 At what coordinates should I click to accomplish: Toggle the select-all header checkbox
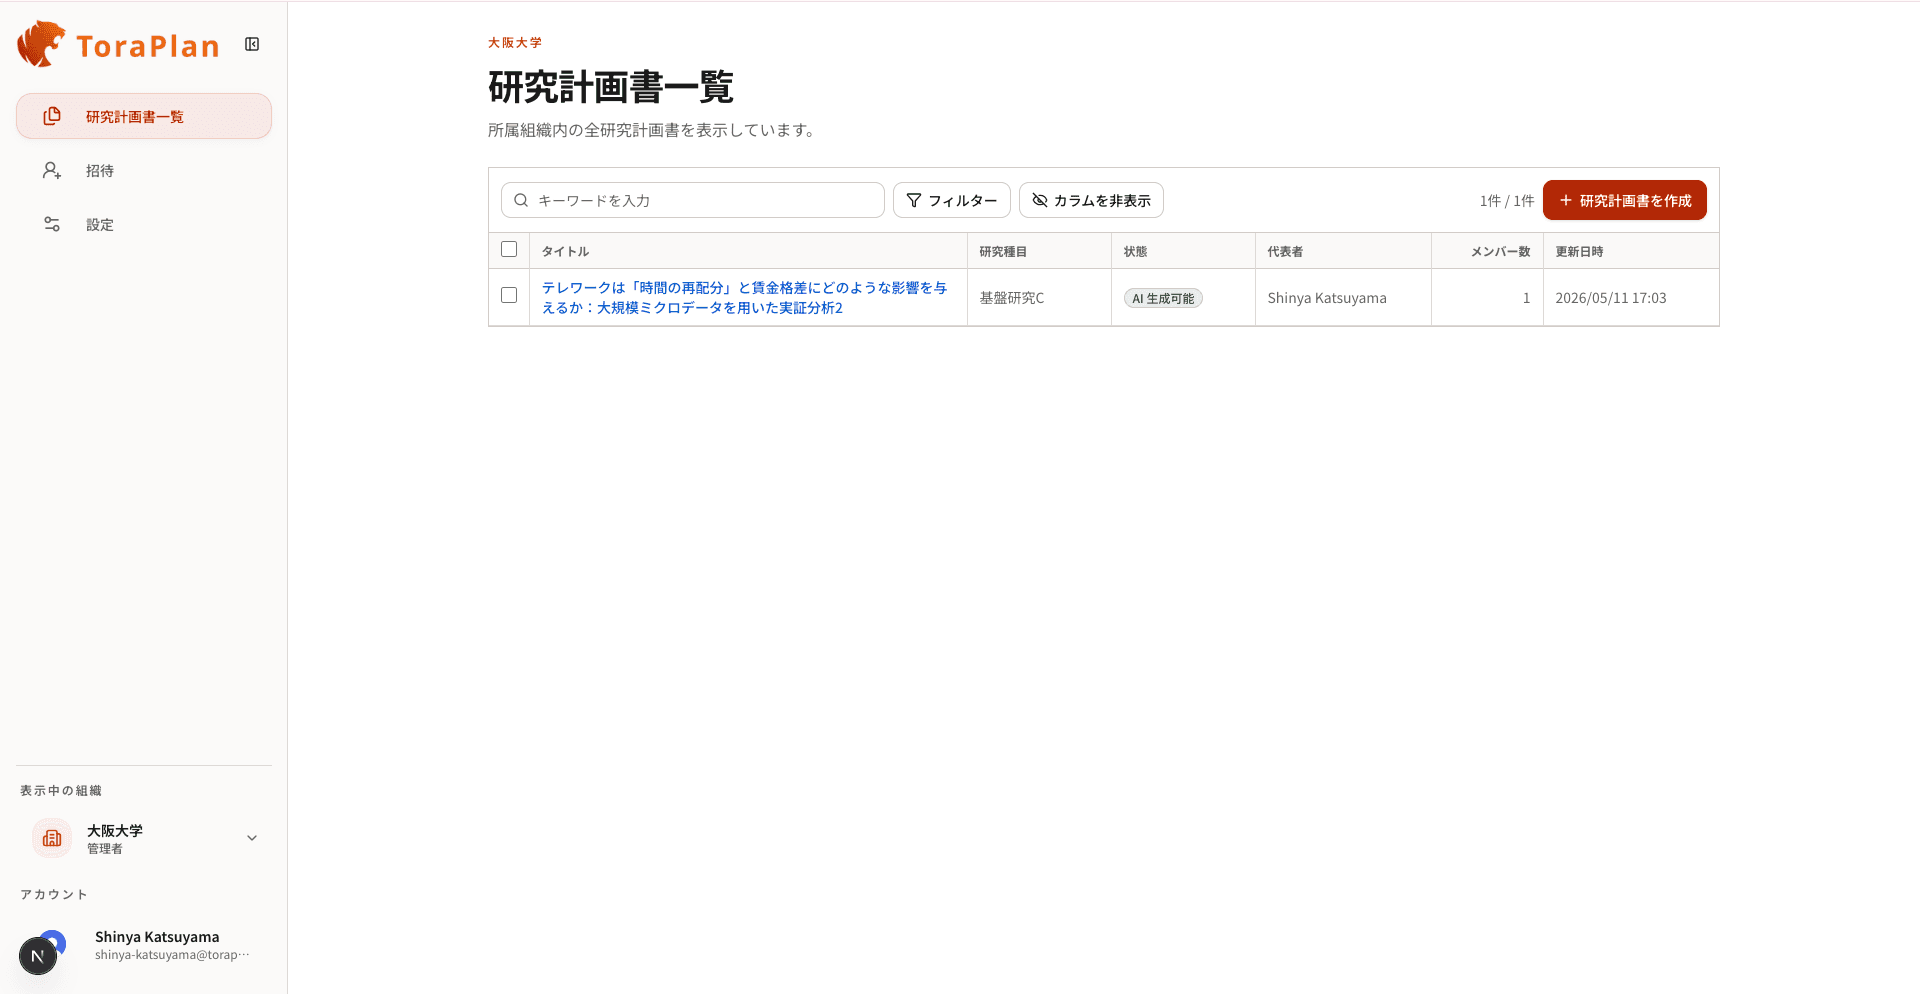509,249
